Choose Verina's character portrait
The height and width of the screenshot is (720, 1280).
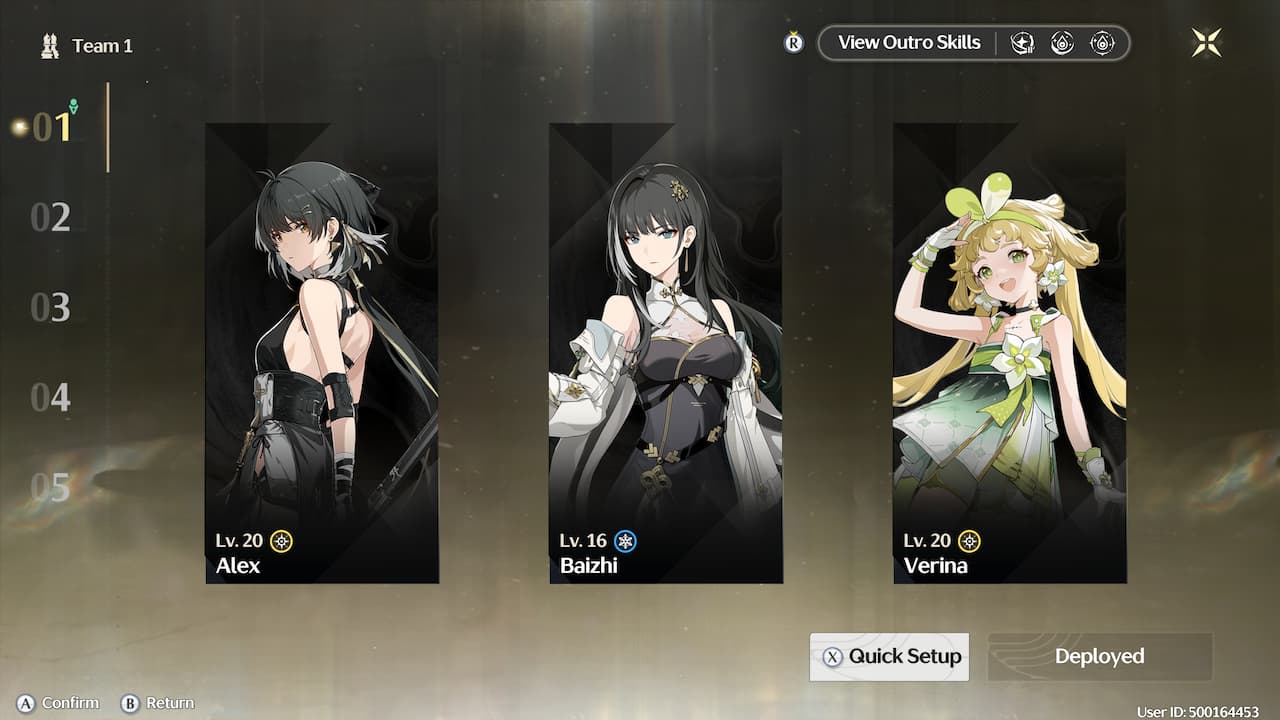coord(1010,353)
